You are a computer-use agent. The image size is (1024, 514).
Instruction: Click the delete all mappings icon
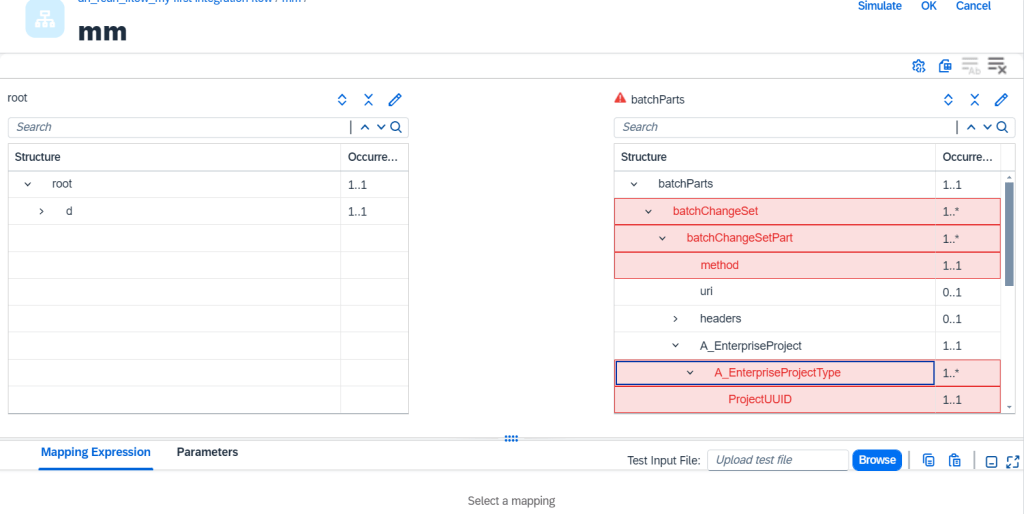coord(996,66)
